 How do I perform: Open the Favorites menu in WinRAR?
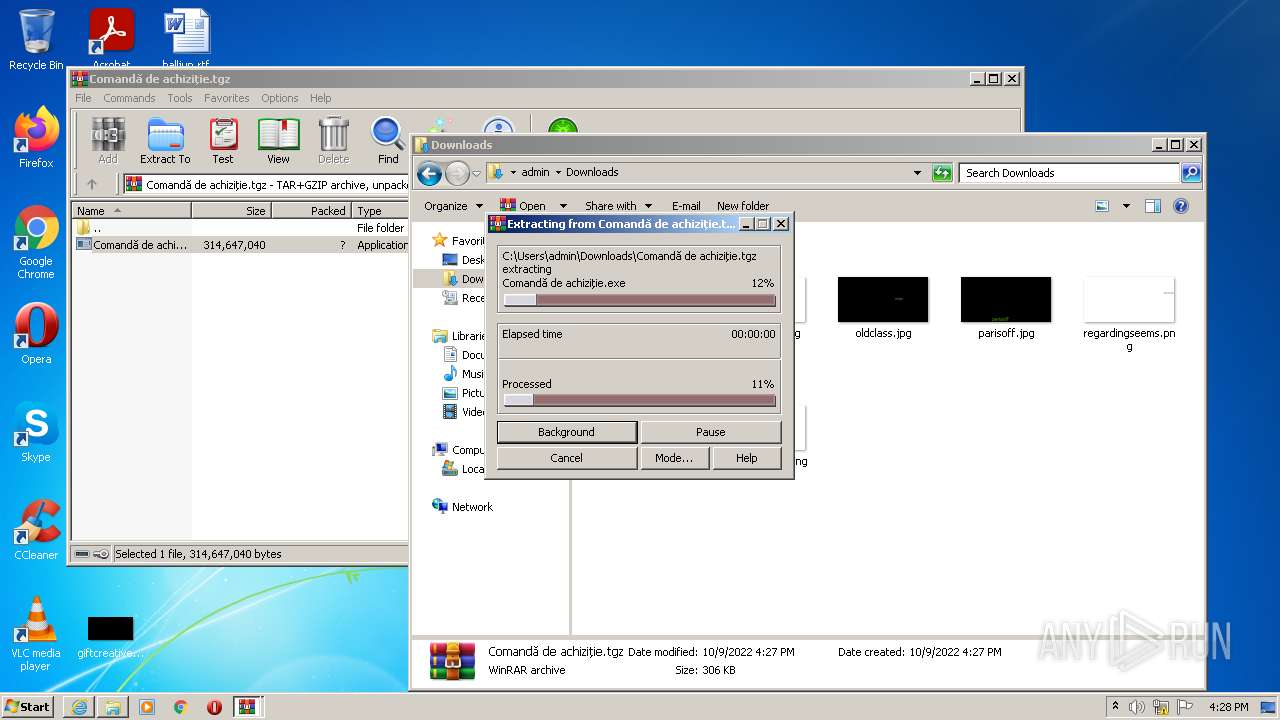pyautogui.click(x=227, y=98)
